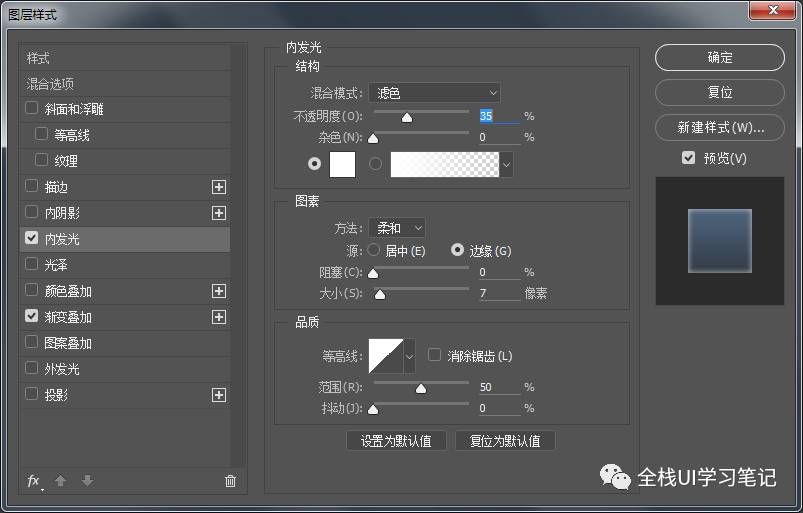
Task: Toggle the 预览(V) checkbox
Action: (689, 158)
